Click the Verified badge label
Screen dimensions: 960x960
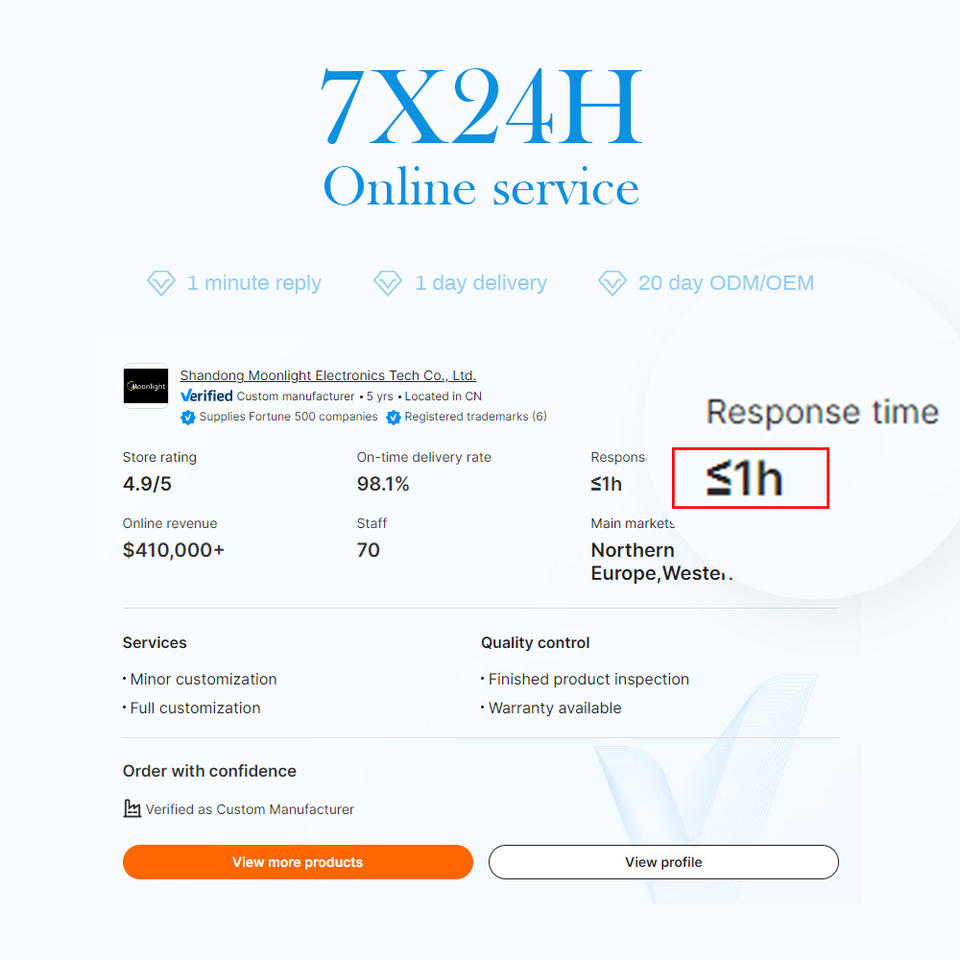pyautogui.click(x=206, y=396)
